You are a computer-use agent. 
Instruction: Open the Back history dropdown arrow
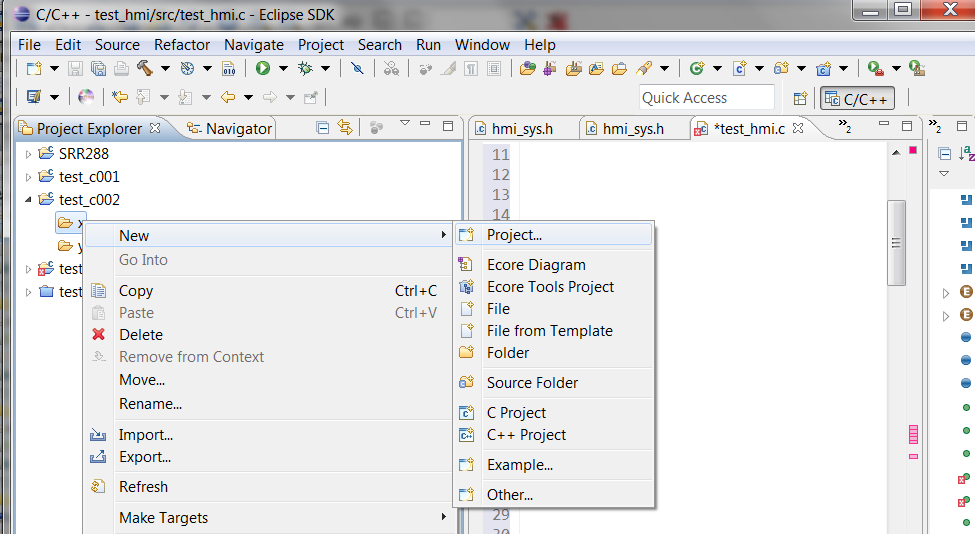point(248,97)
